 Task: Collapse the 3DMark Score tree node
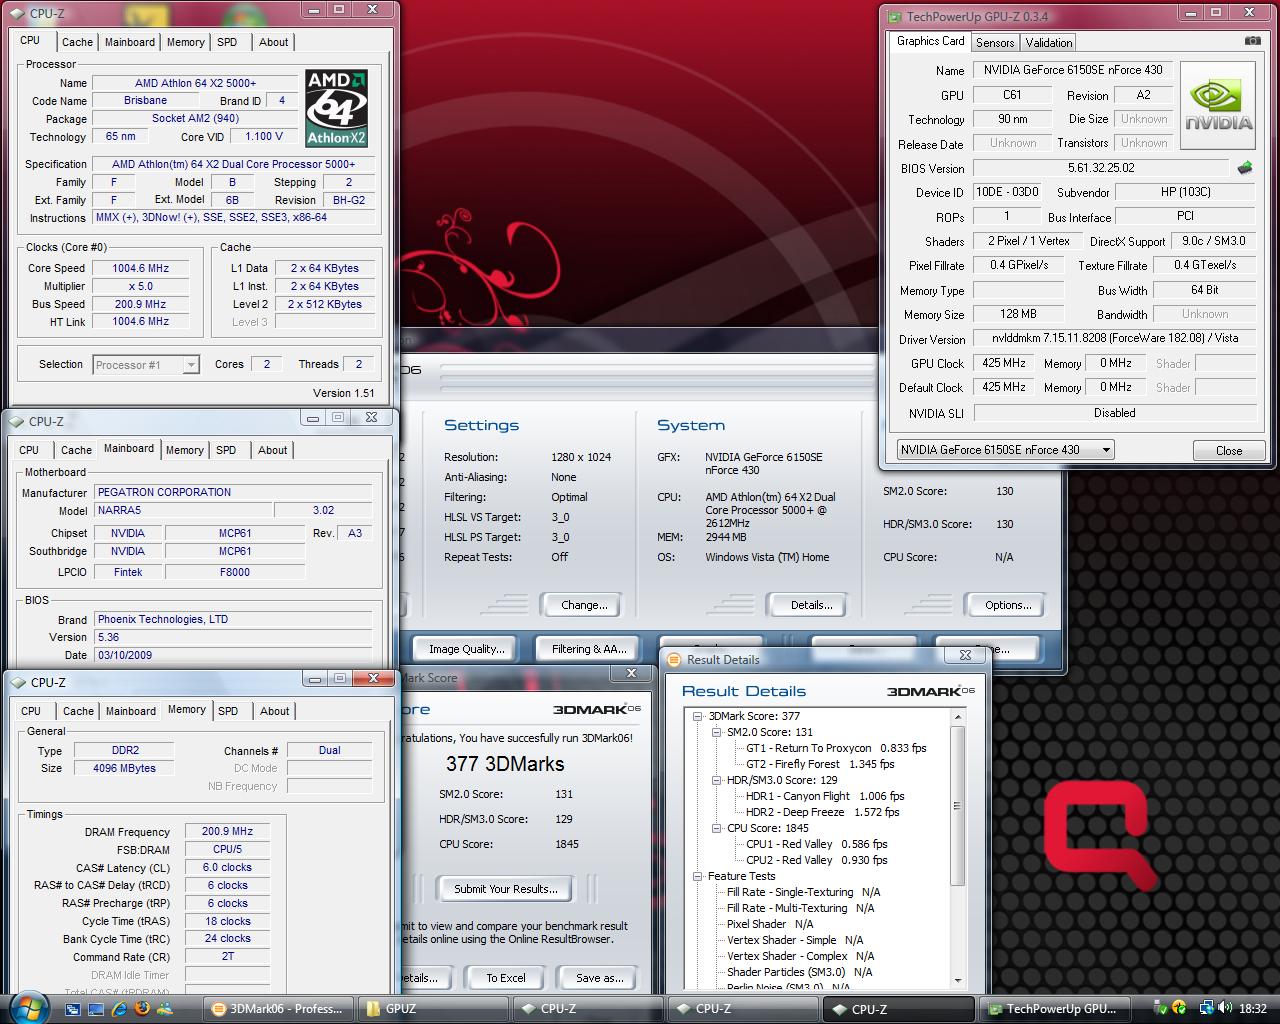pyautogui.click(x=698, y=716)
